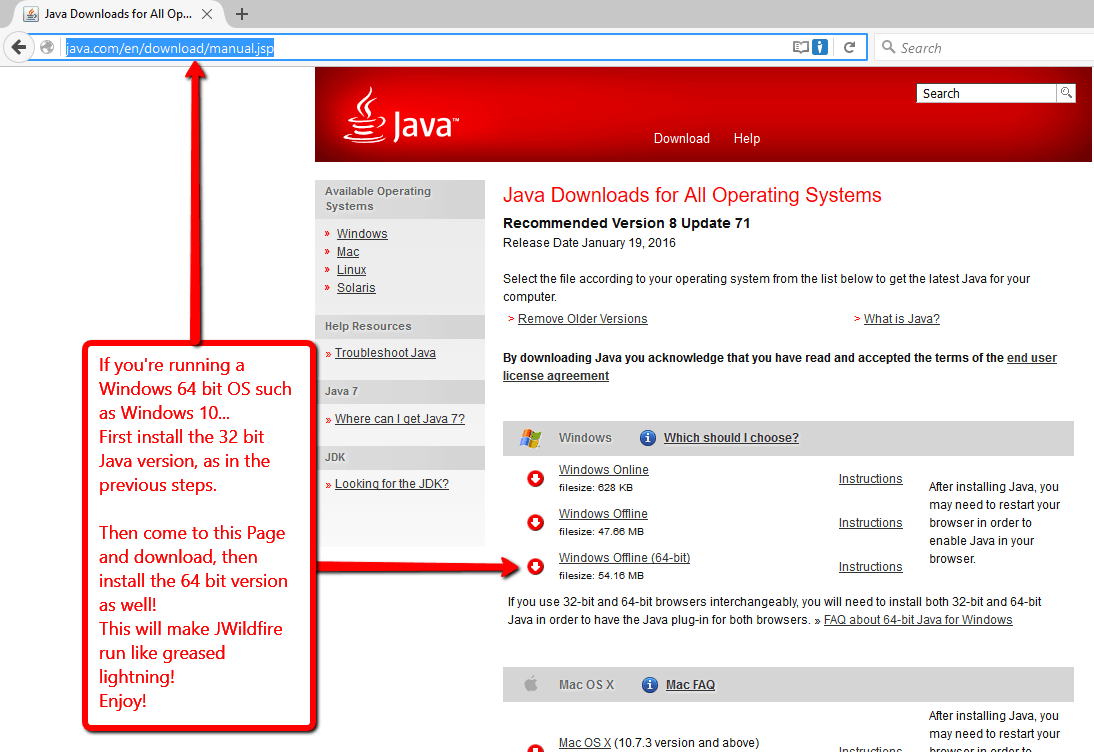Click the globe site identity icon
This screenshot has width=1094, height=752.
47,47
